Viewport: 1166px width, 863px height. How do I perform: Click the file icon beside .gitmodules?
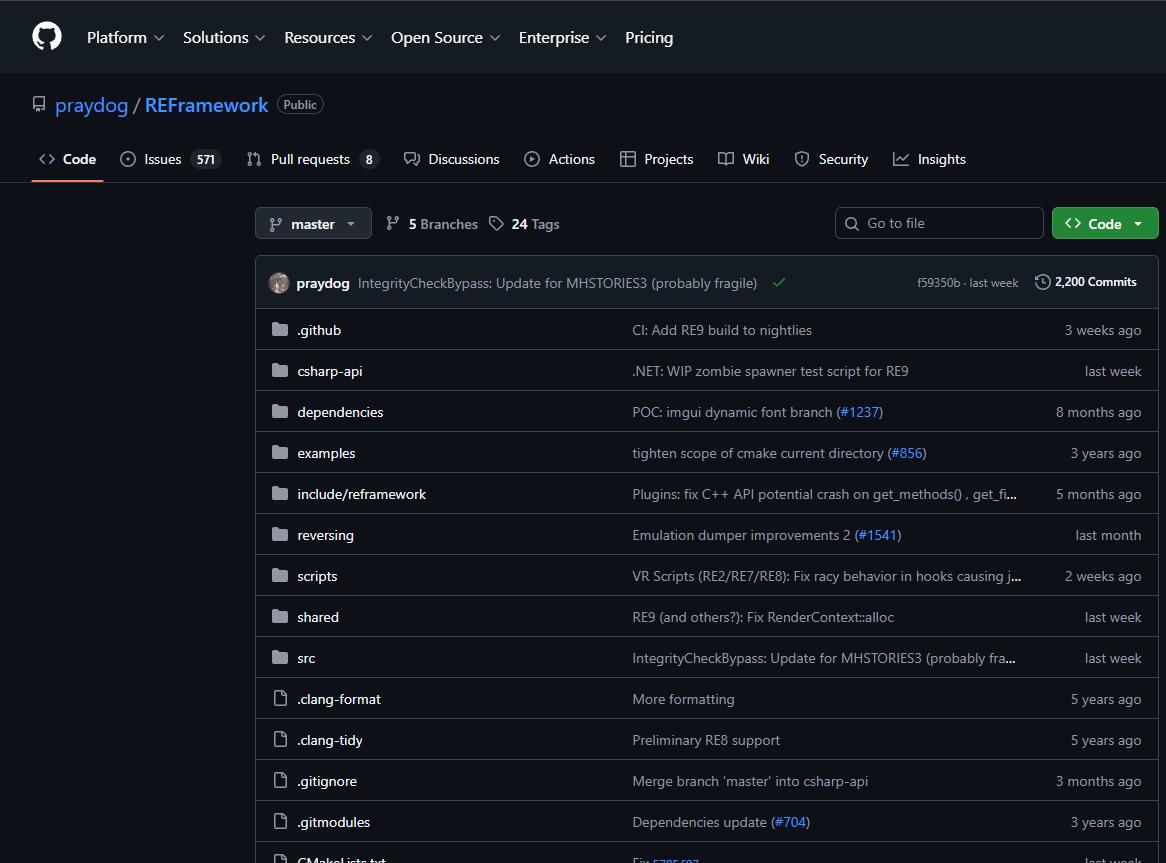coord(280,822)
